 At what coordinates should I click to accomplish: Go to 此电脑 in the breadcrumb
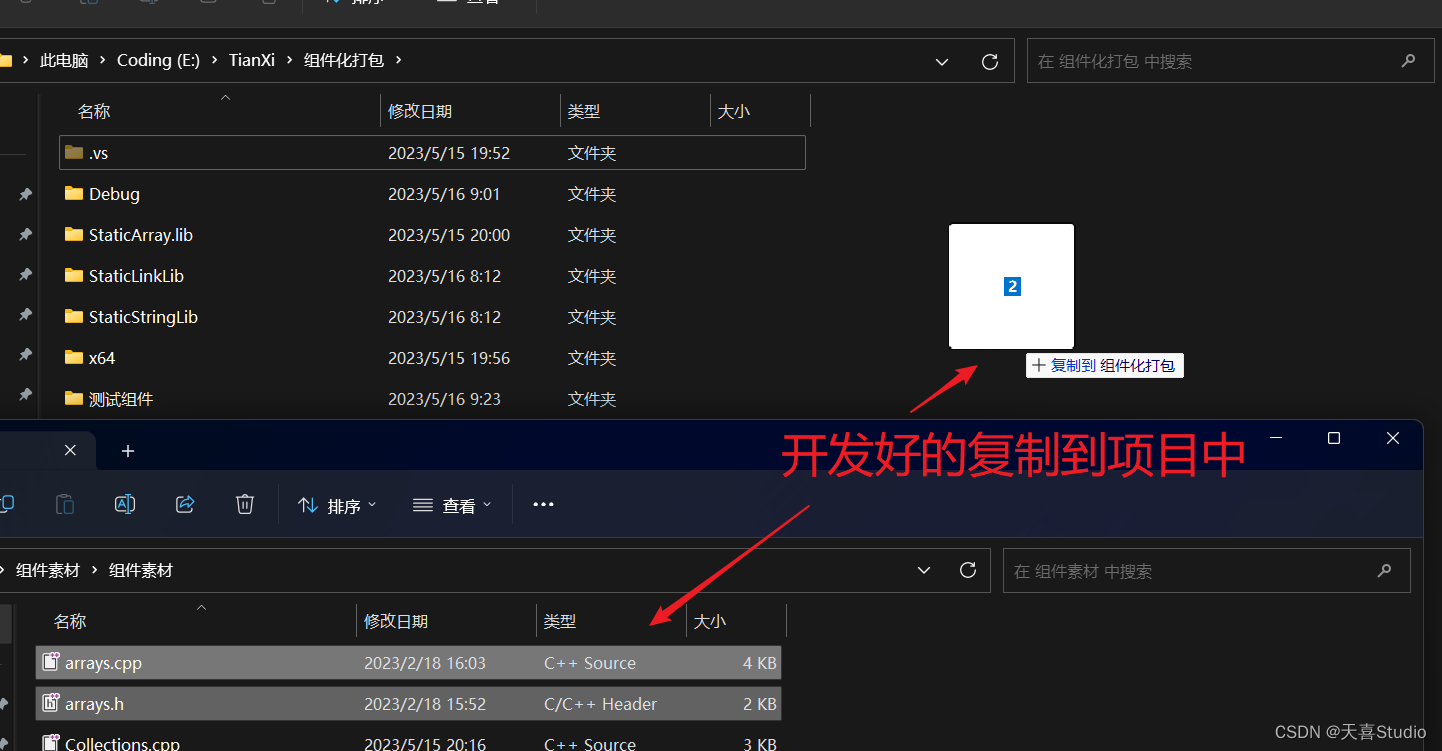(x=64, y=60)
